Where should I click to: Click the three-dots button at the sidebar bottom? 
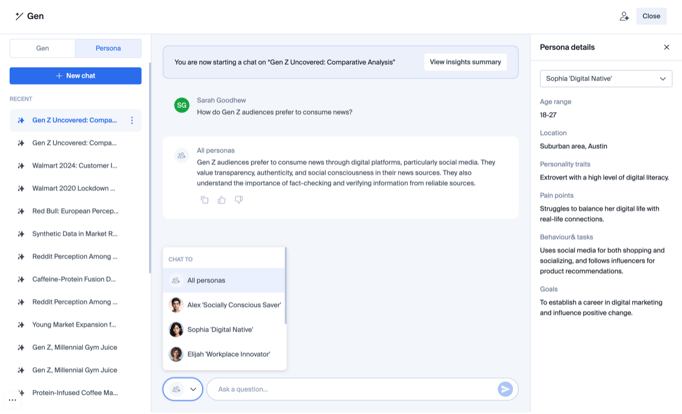(x=12, y=400)
